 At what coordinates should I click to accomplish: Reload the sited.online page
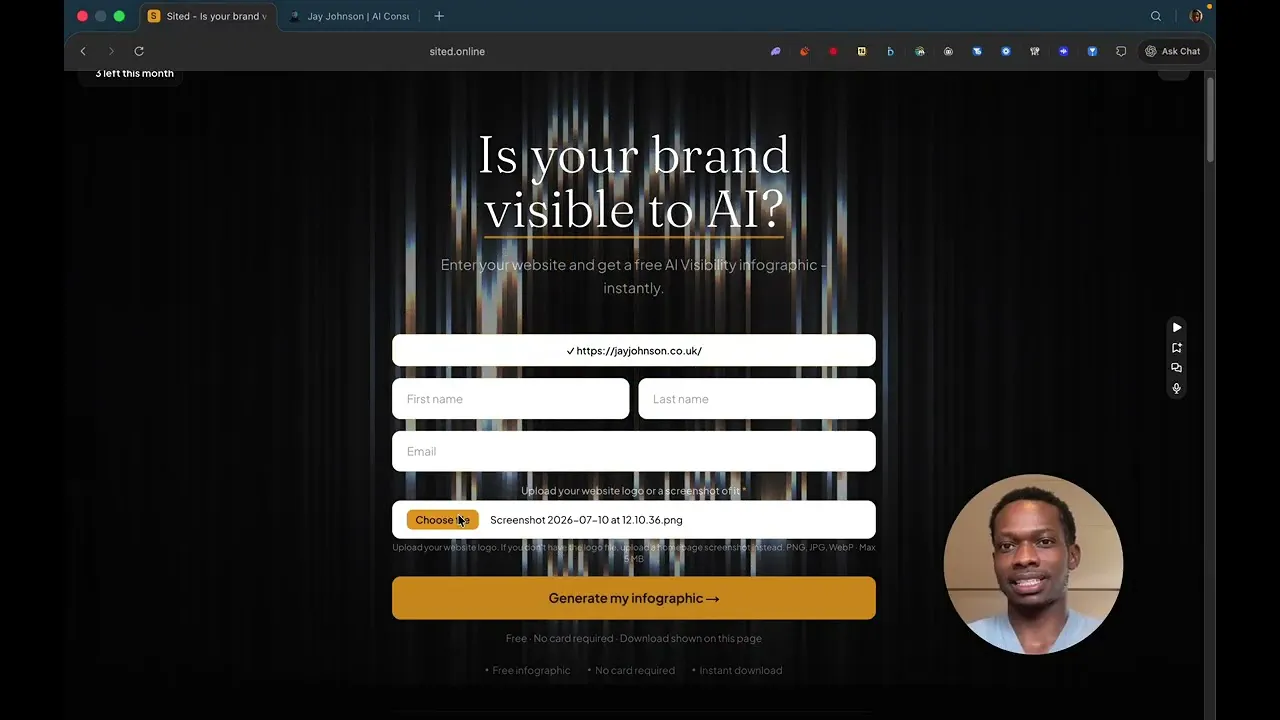tap(139, 51)
